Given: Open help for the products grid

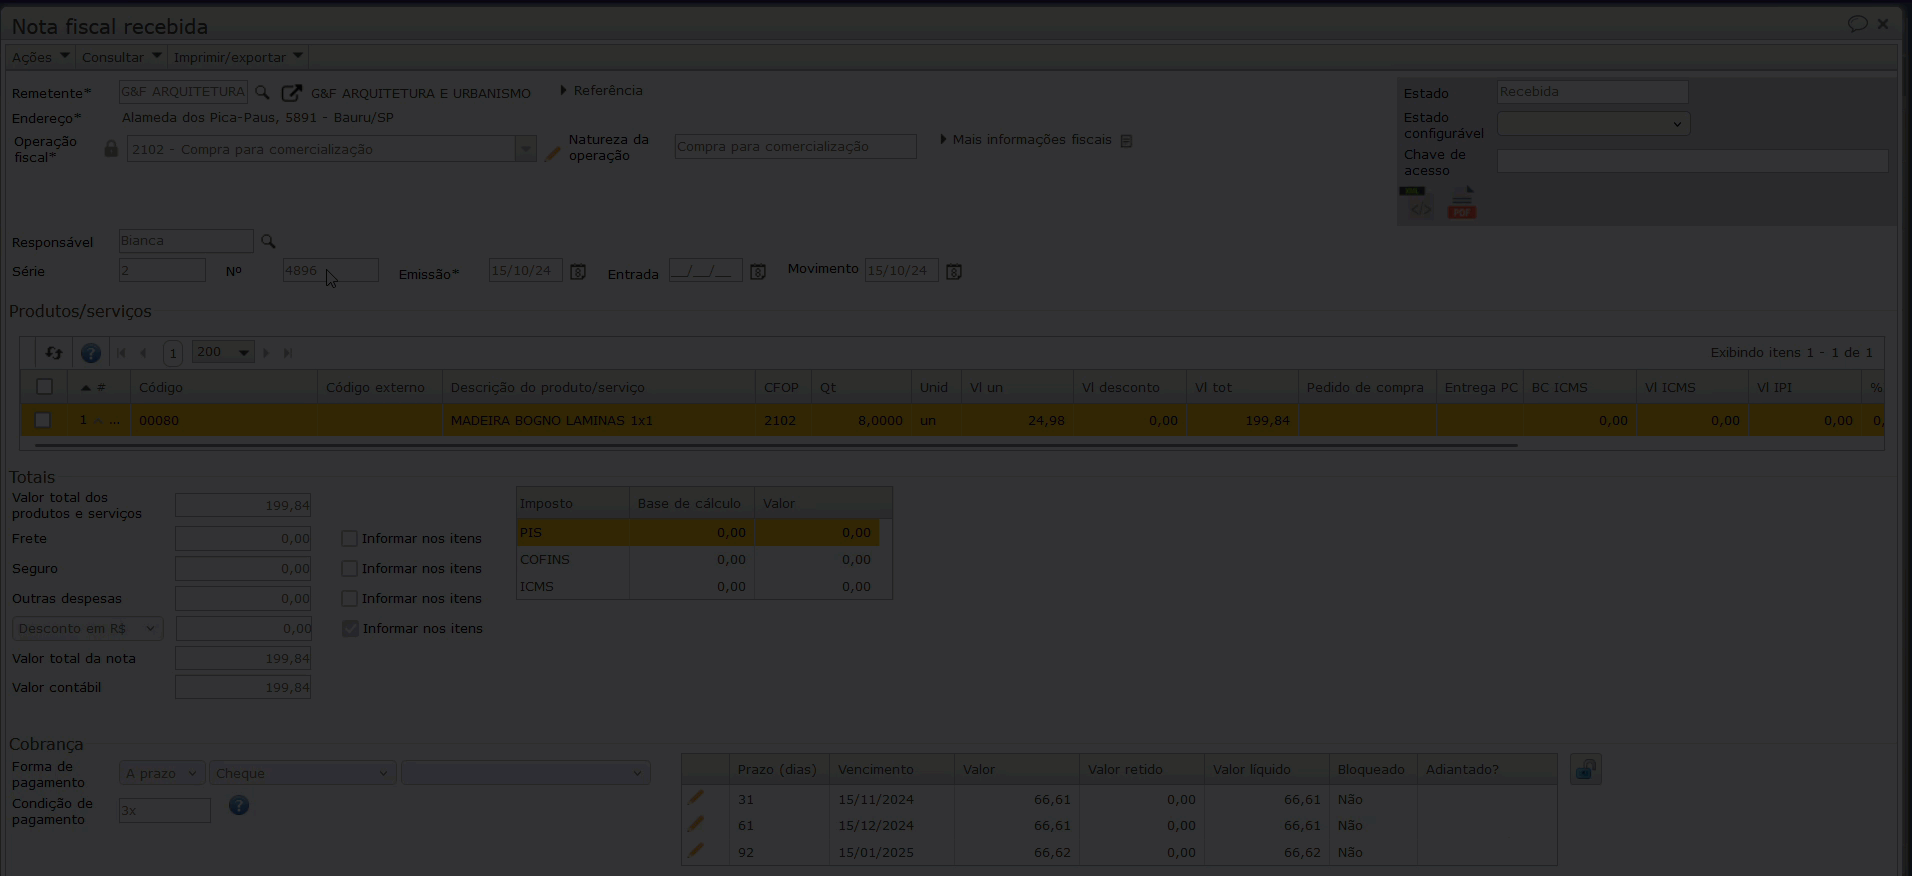Looking at the screenshot, I should (x=91, y=353).
